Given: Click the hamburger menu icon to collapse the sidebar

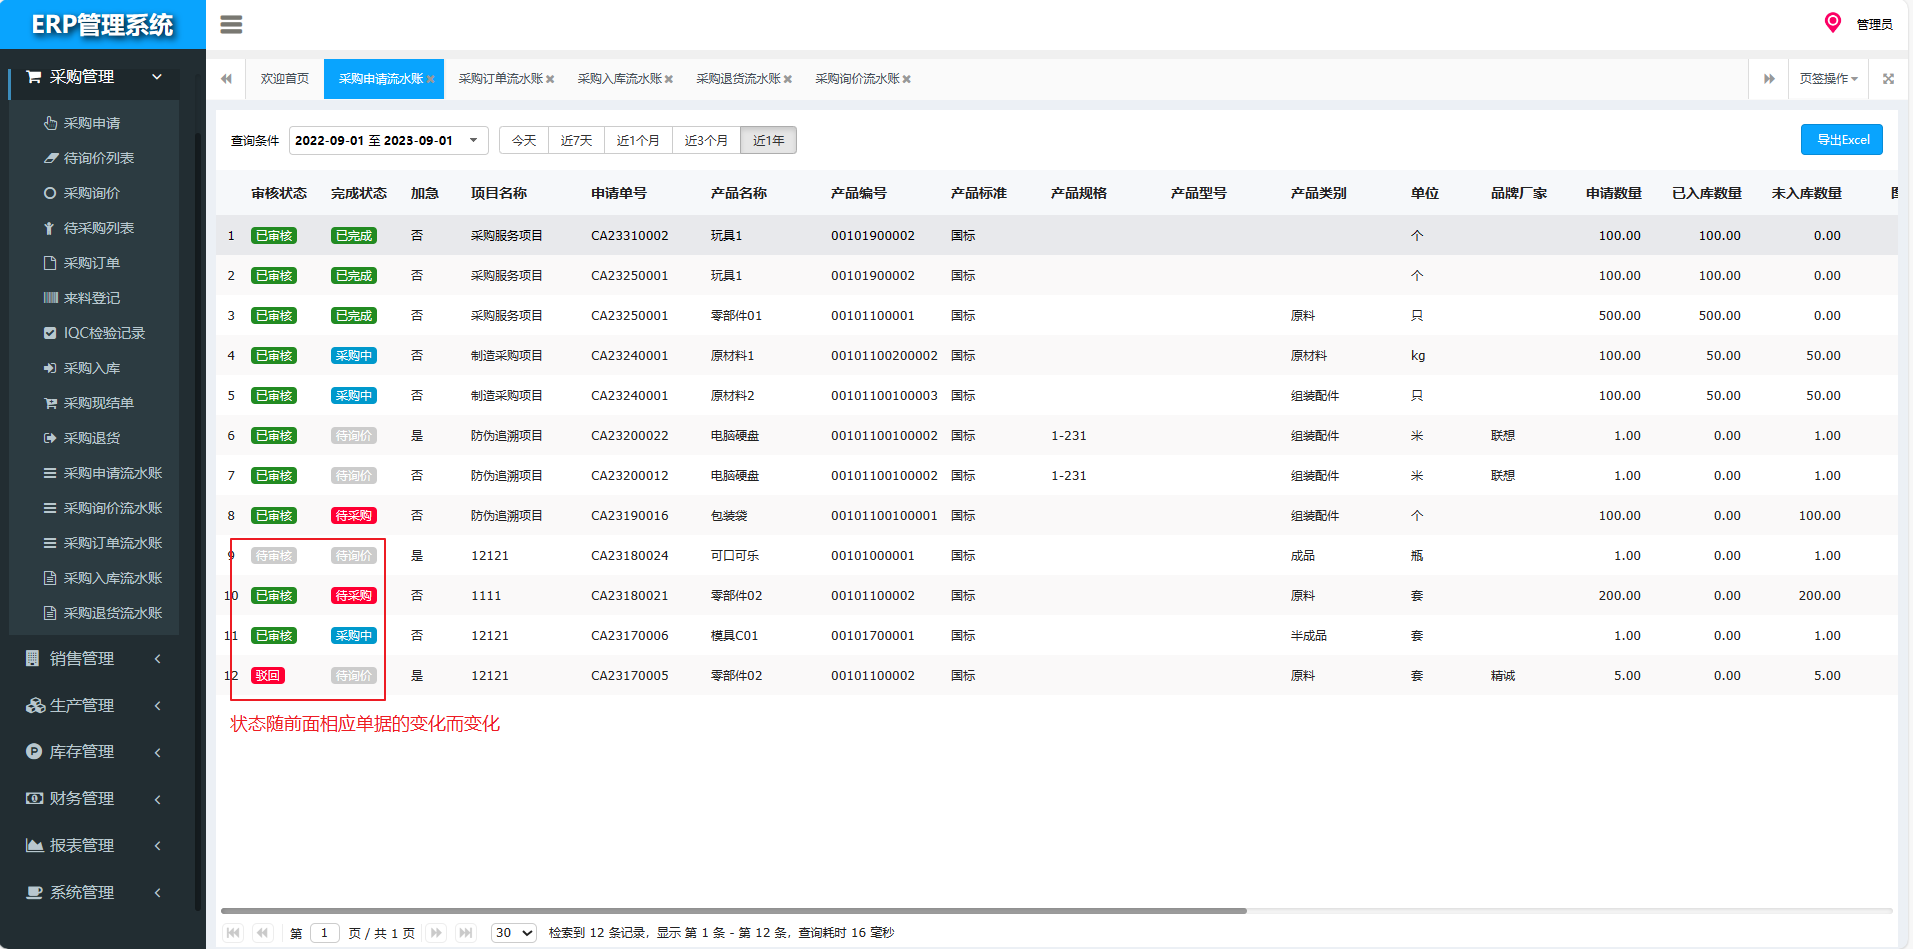Looking at the screenshot, I should tap(231, 25).
